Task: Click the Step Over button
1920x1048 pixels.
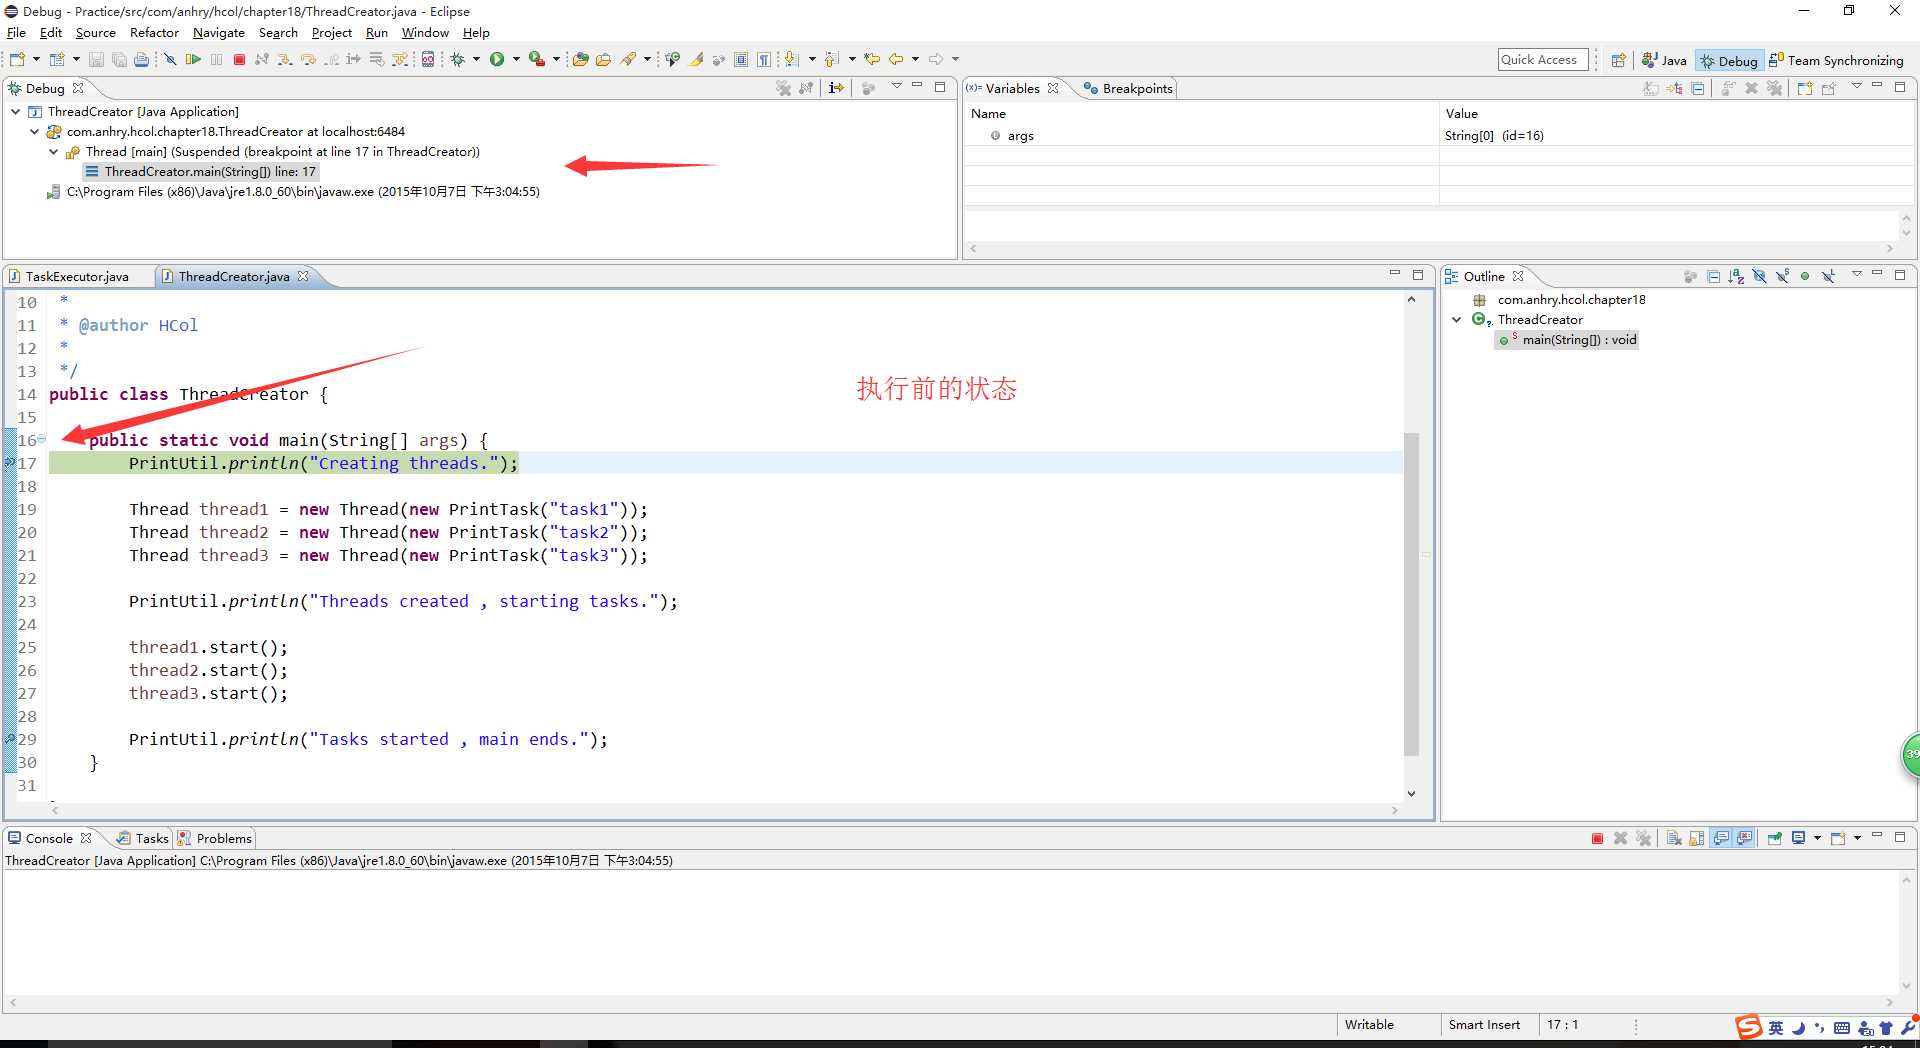Action: click(308, 59)
